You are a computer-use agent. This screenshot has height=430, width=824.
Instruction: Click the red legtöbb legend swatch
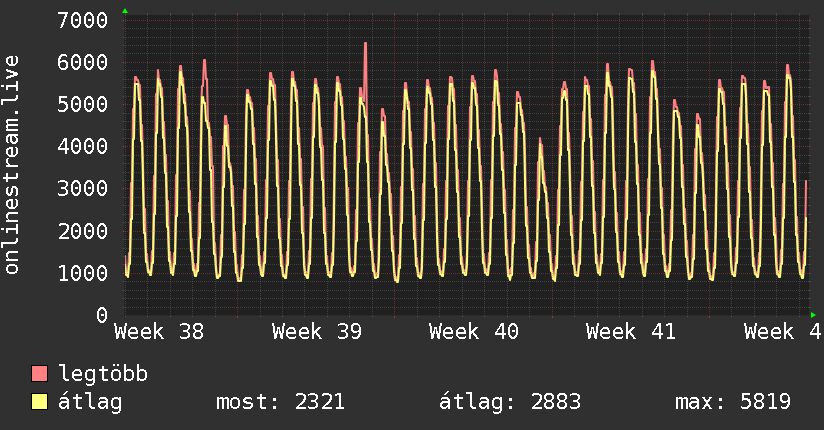[x=40, y=374]
